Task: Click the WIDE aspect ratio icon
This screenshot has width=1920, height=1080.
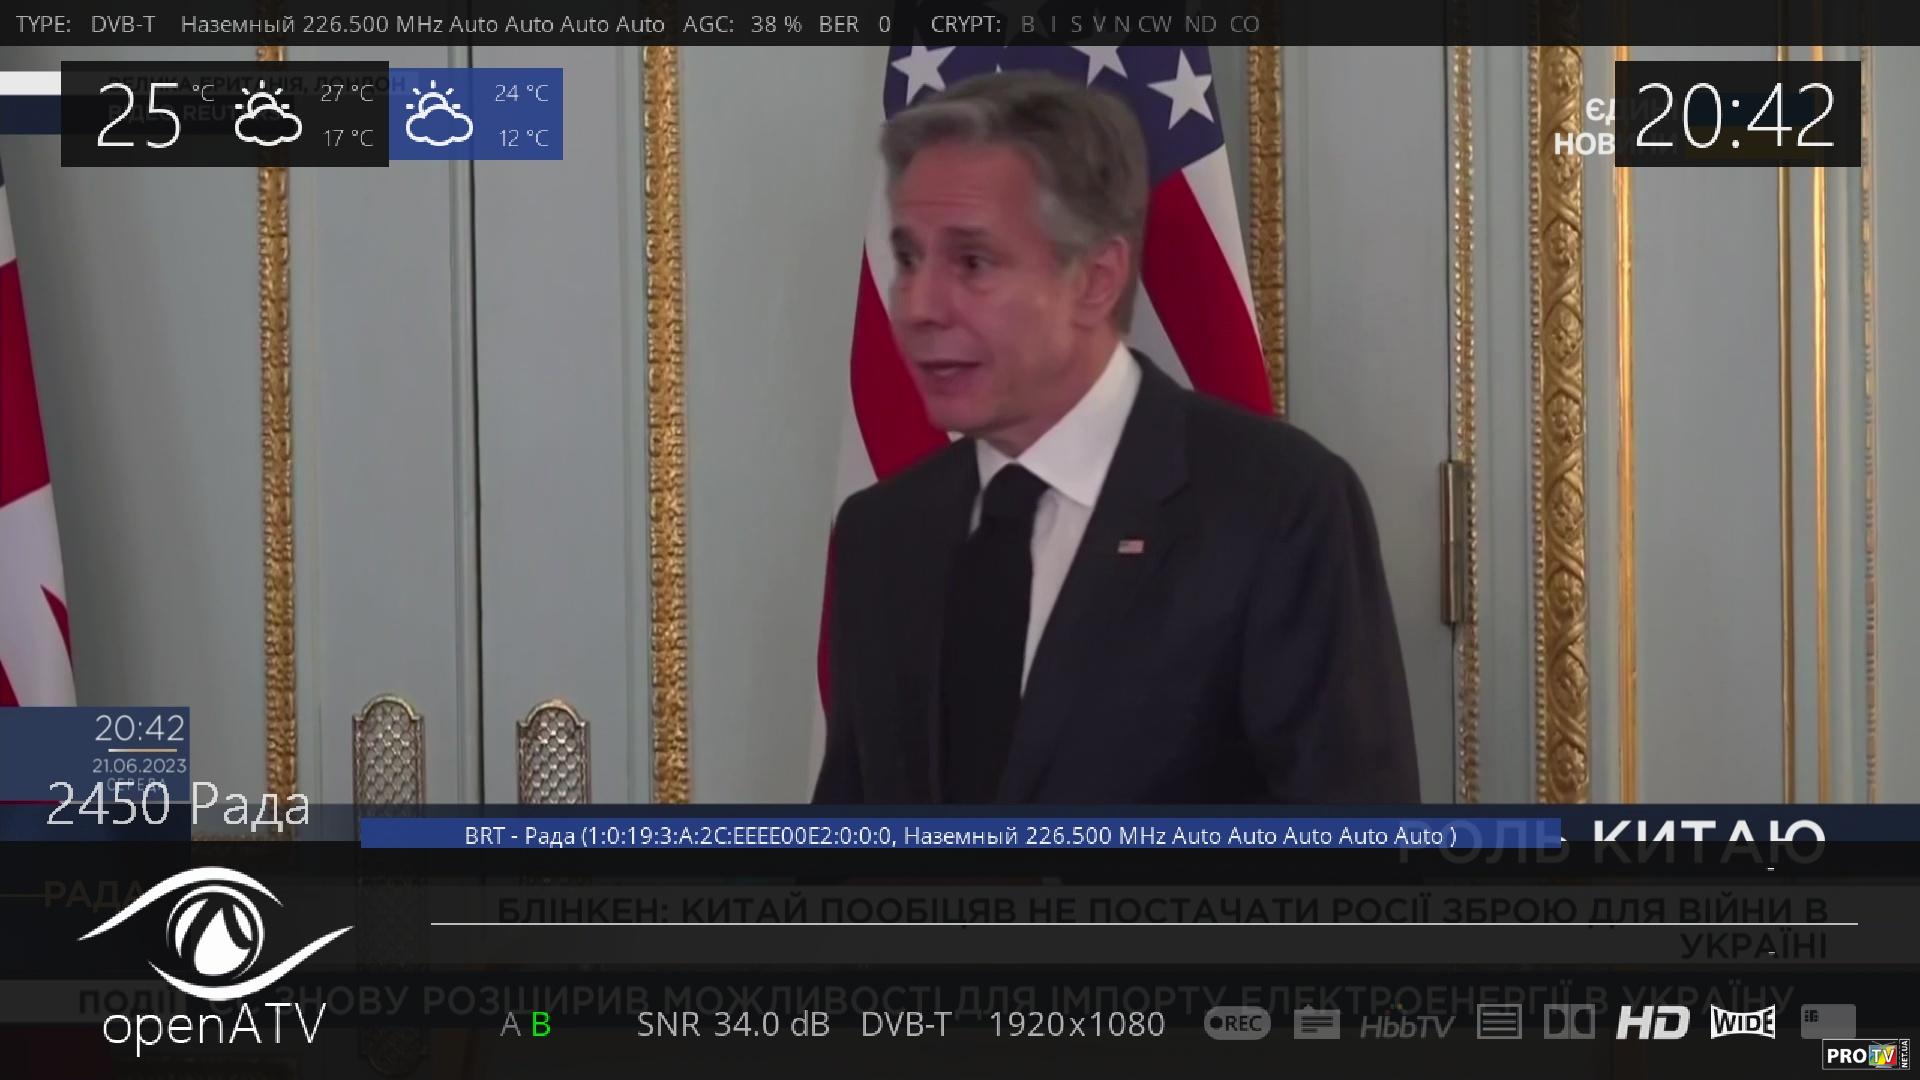Action: (1743, 1023)
